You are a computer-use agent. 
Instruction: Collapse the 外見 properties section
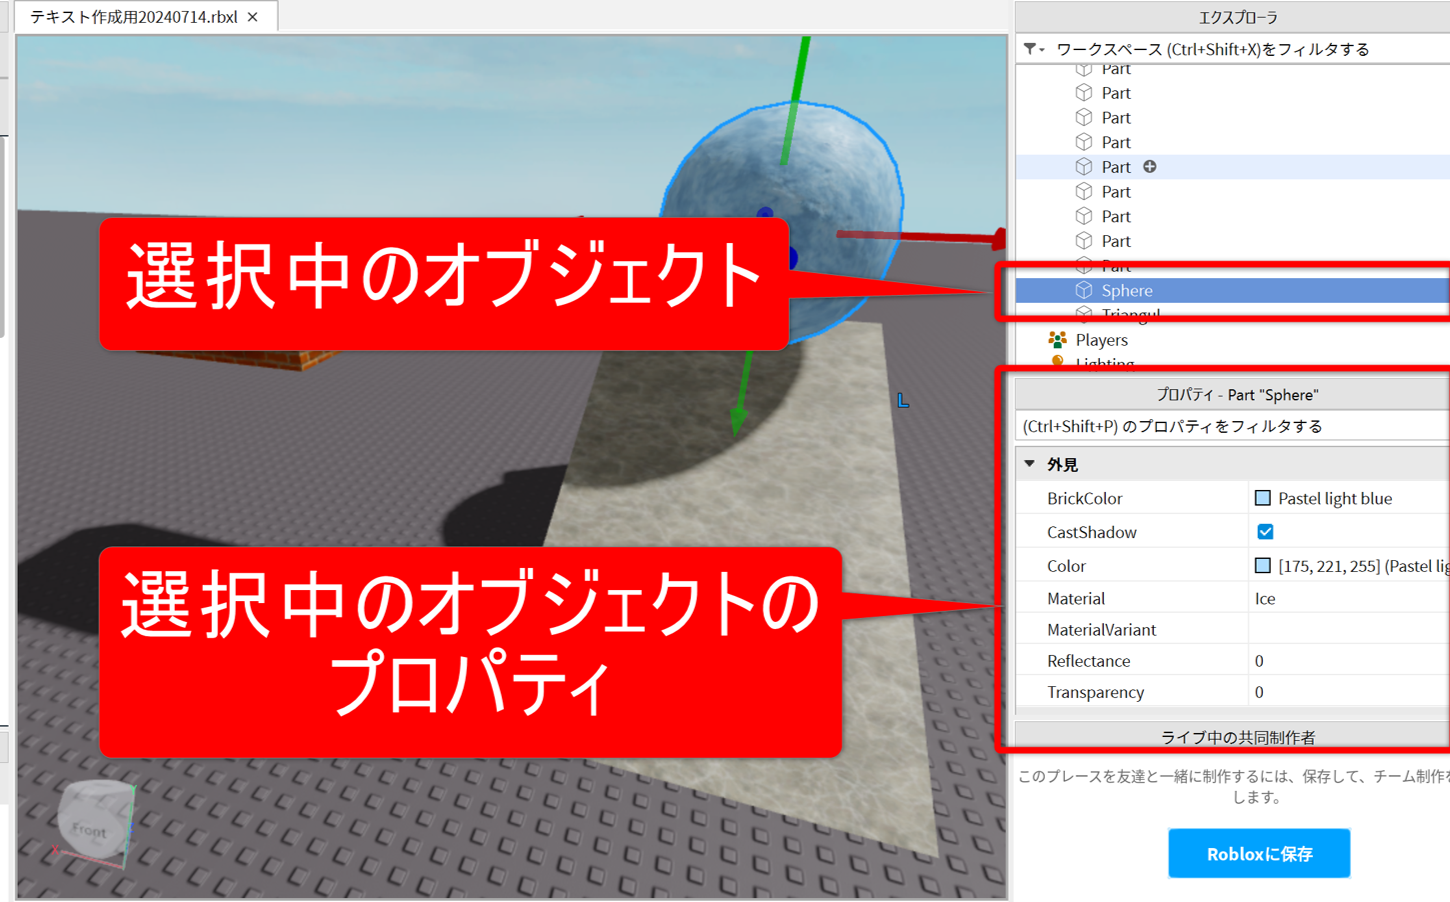click(x=1030, y=464)
